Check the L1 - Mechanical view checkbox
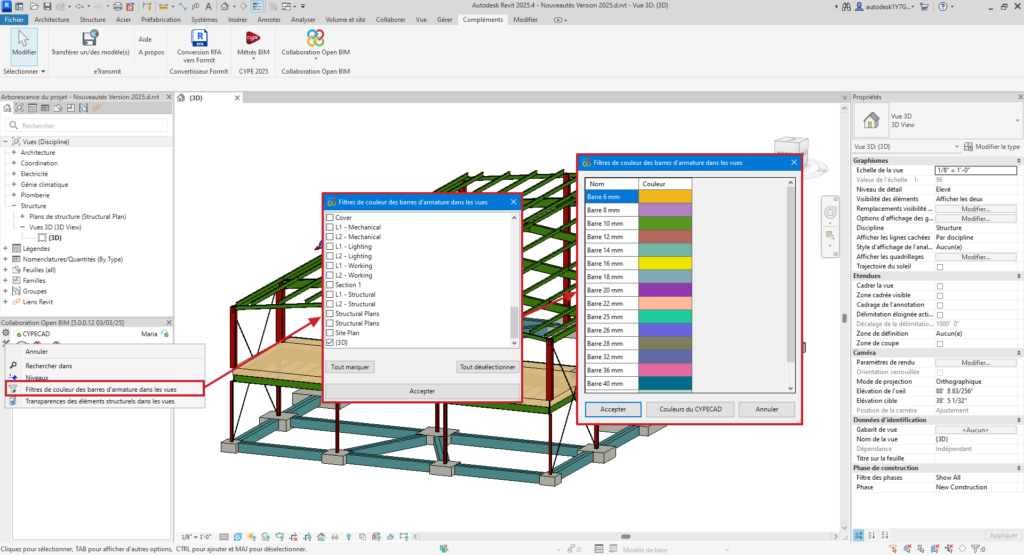The image size is (1024, 555). (330, 227)
